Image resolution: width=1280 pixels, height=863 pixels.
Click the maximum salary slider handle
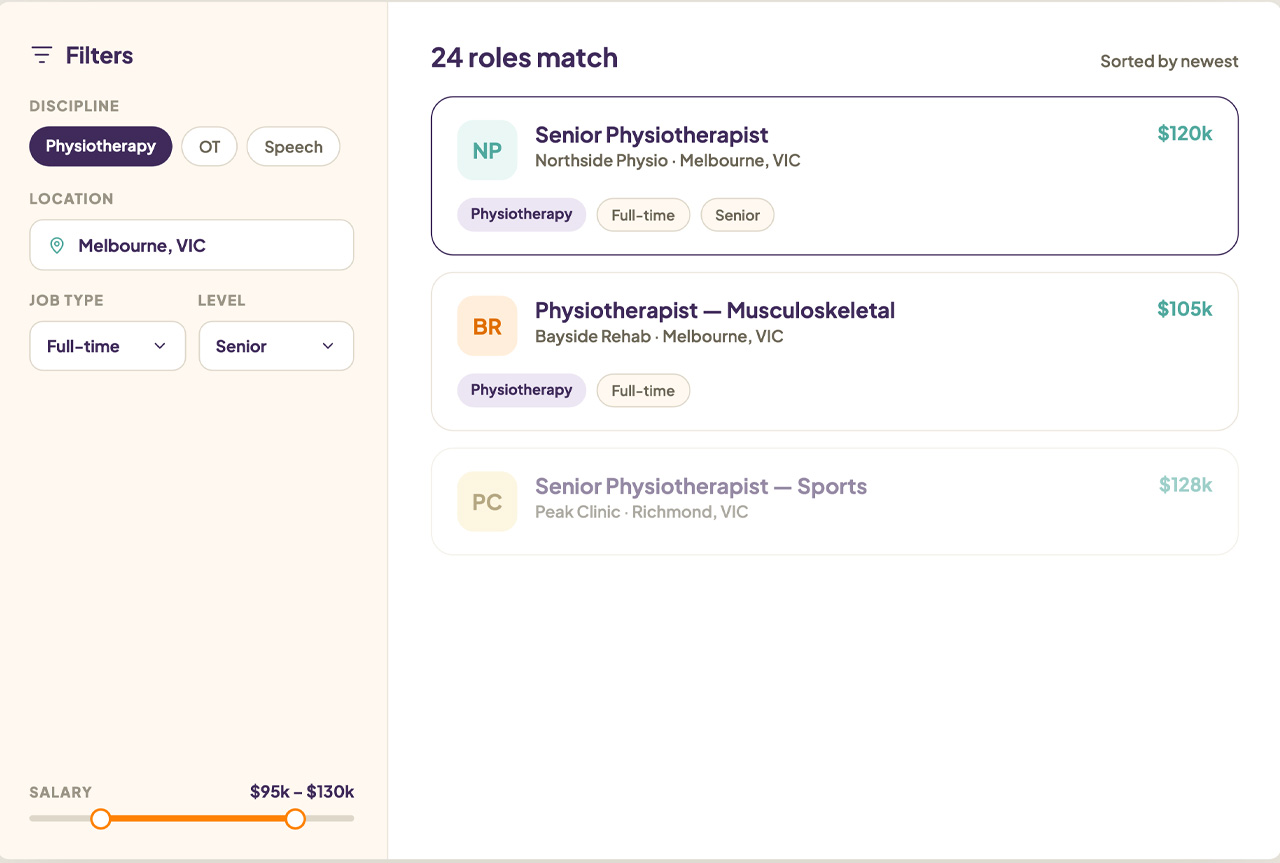pos(295,819)
